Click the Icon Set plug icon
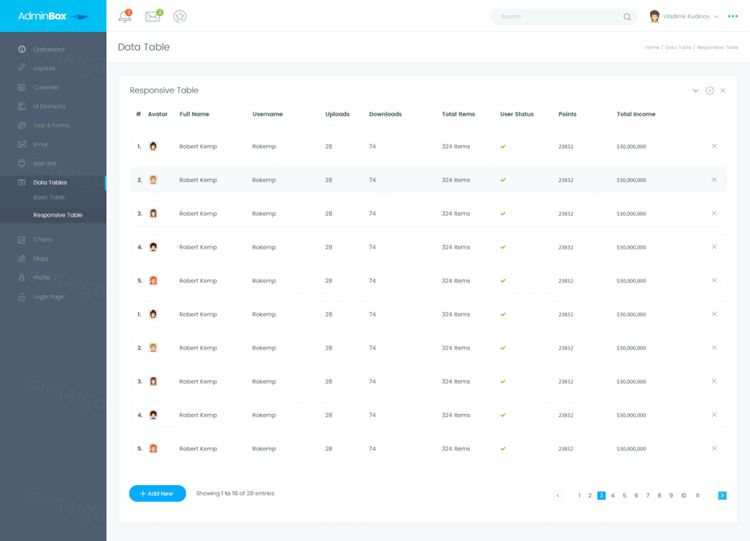This screenshot has height=541, width=750. pyautogui.click(x=22, y=163)
